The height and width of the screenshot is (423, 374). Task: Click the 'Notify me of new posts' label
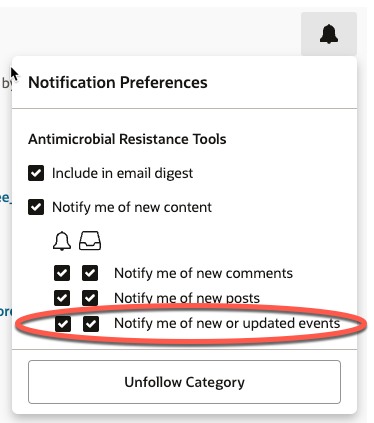(x=187, y=298)
